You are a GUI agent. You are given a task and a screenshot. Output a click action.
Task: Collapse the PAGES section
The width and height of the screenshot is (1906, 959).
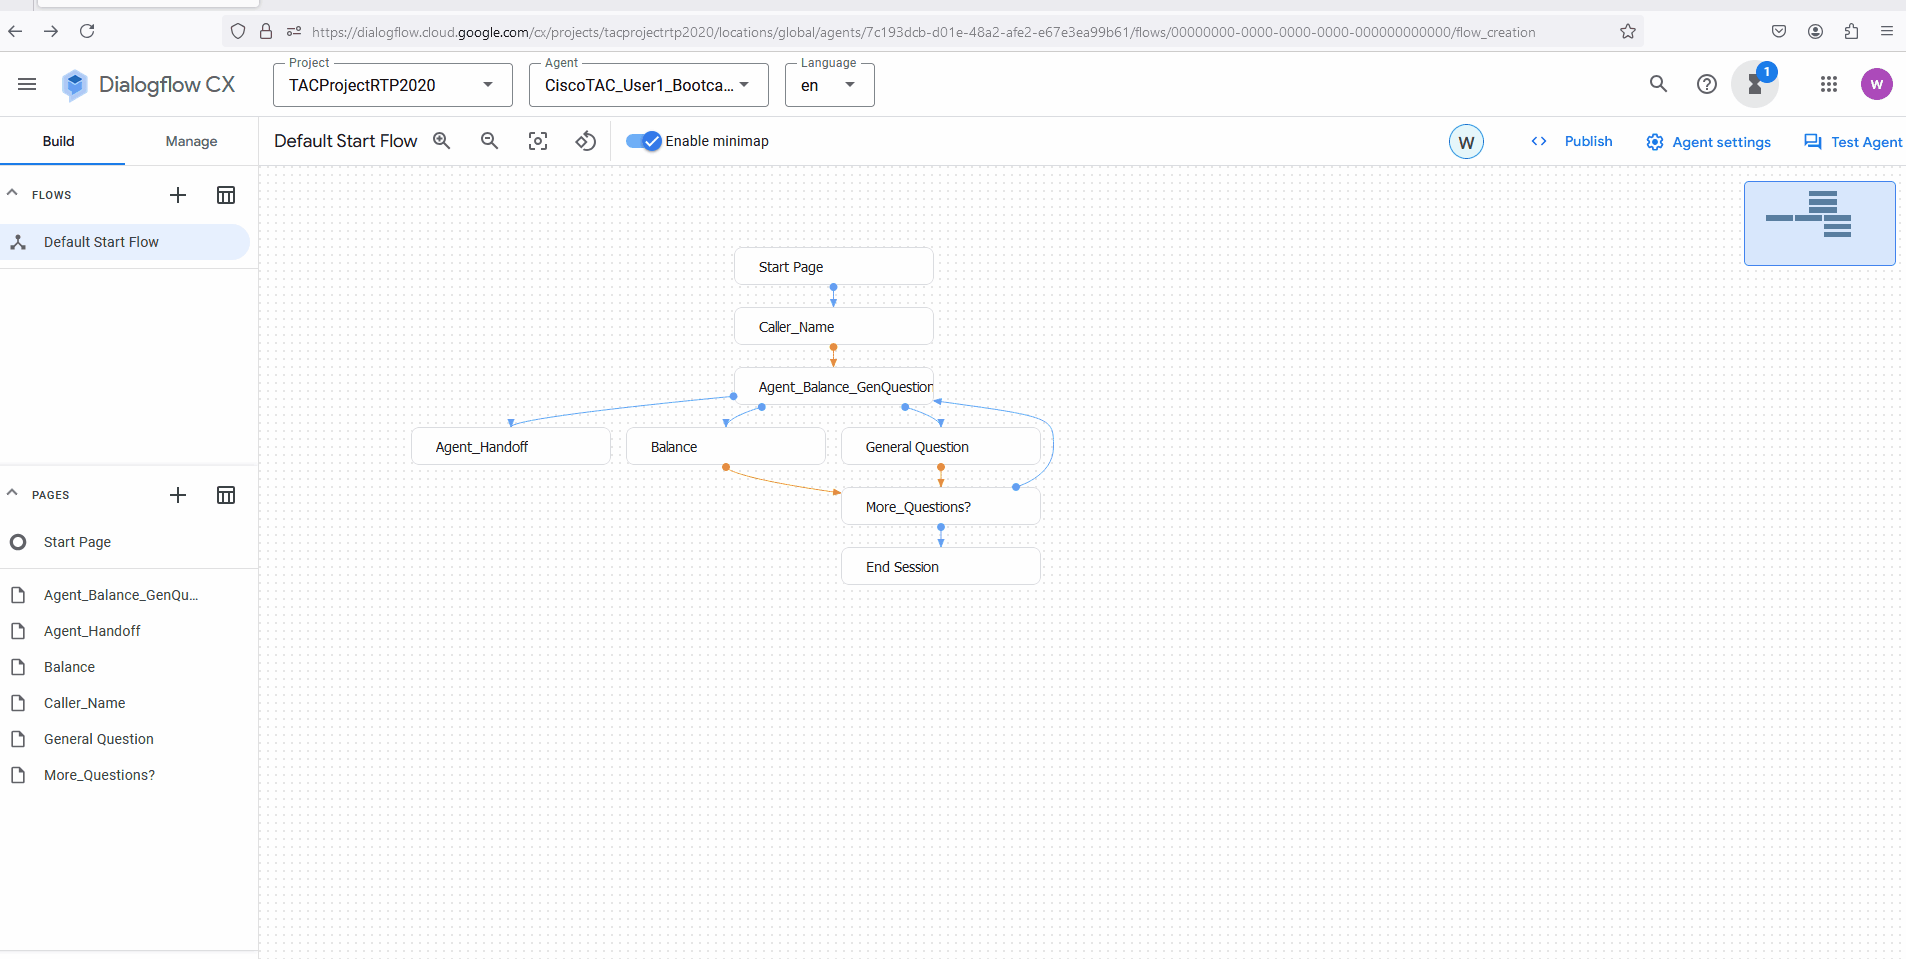coord(13,494)
